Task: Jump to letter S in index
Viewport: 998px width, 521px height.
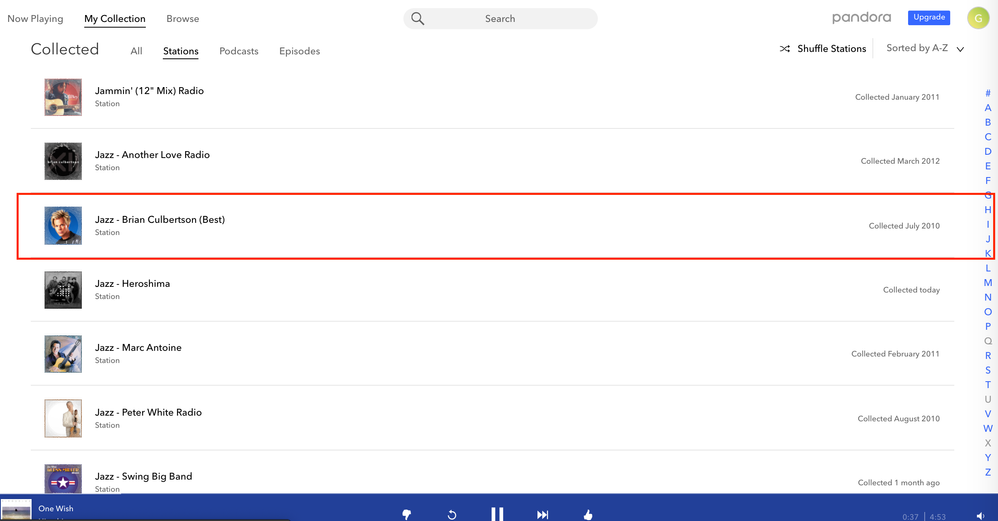Action: click(988, 370)
